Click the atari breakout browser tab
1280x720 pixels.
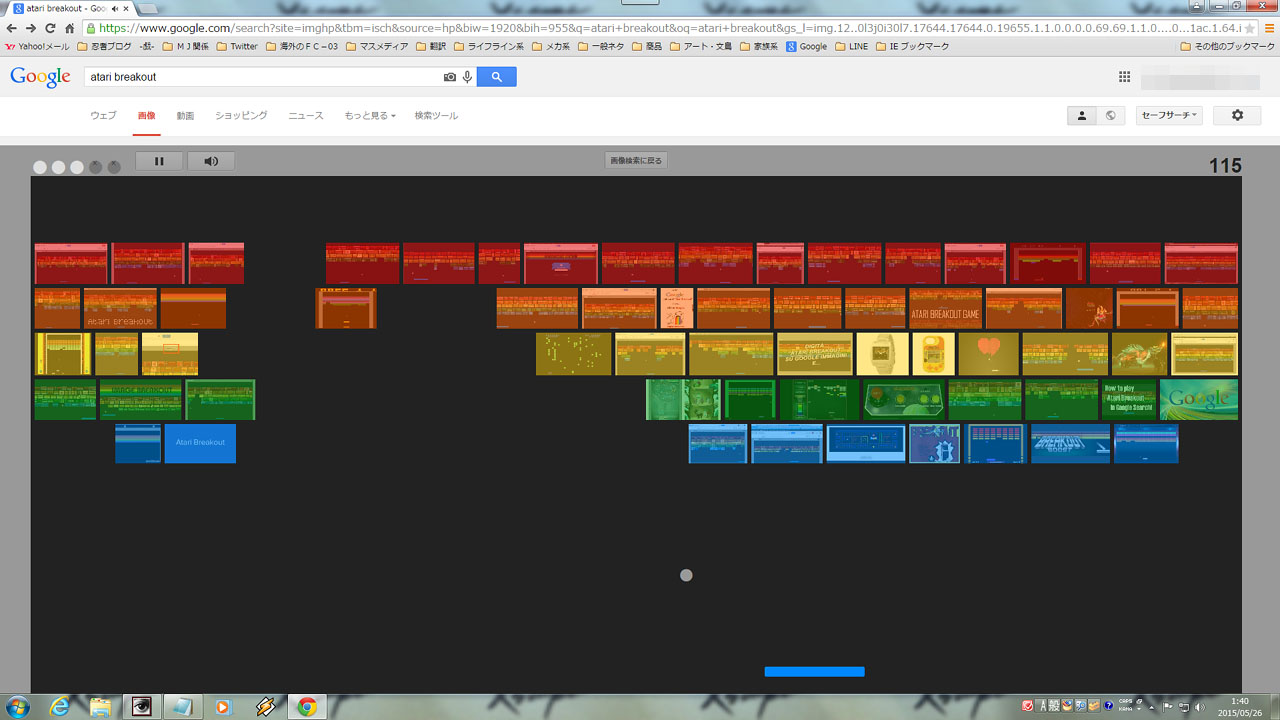(x=68, y=8)
